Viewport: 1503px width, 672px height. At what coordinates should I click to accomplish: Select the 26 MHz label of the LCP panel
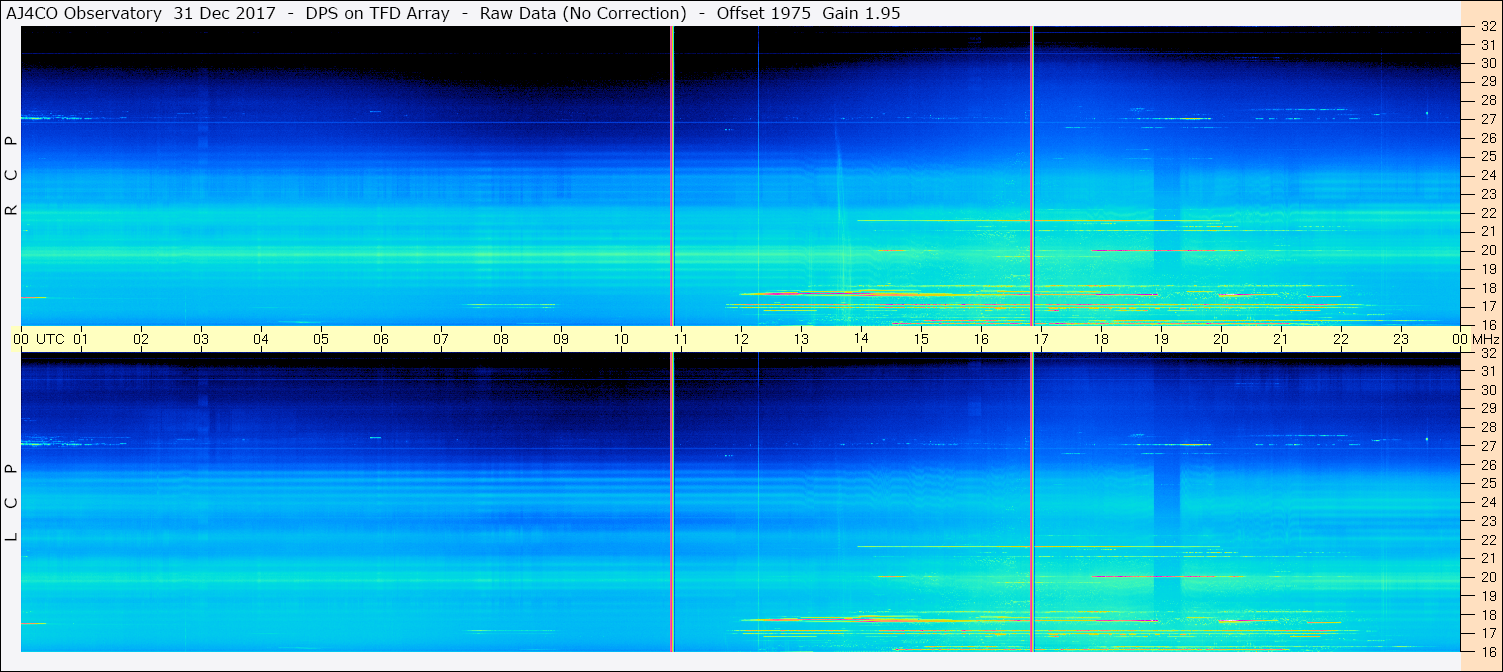click(1487, 465)
